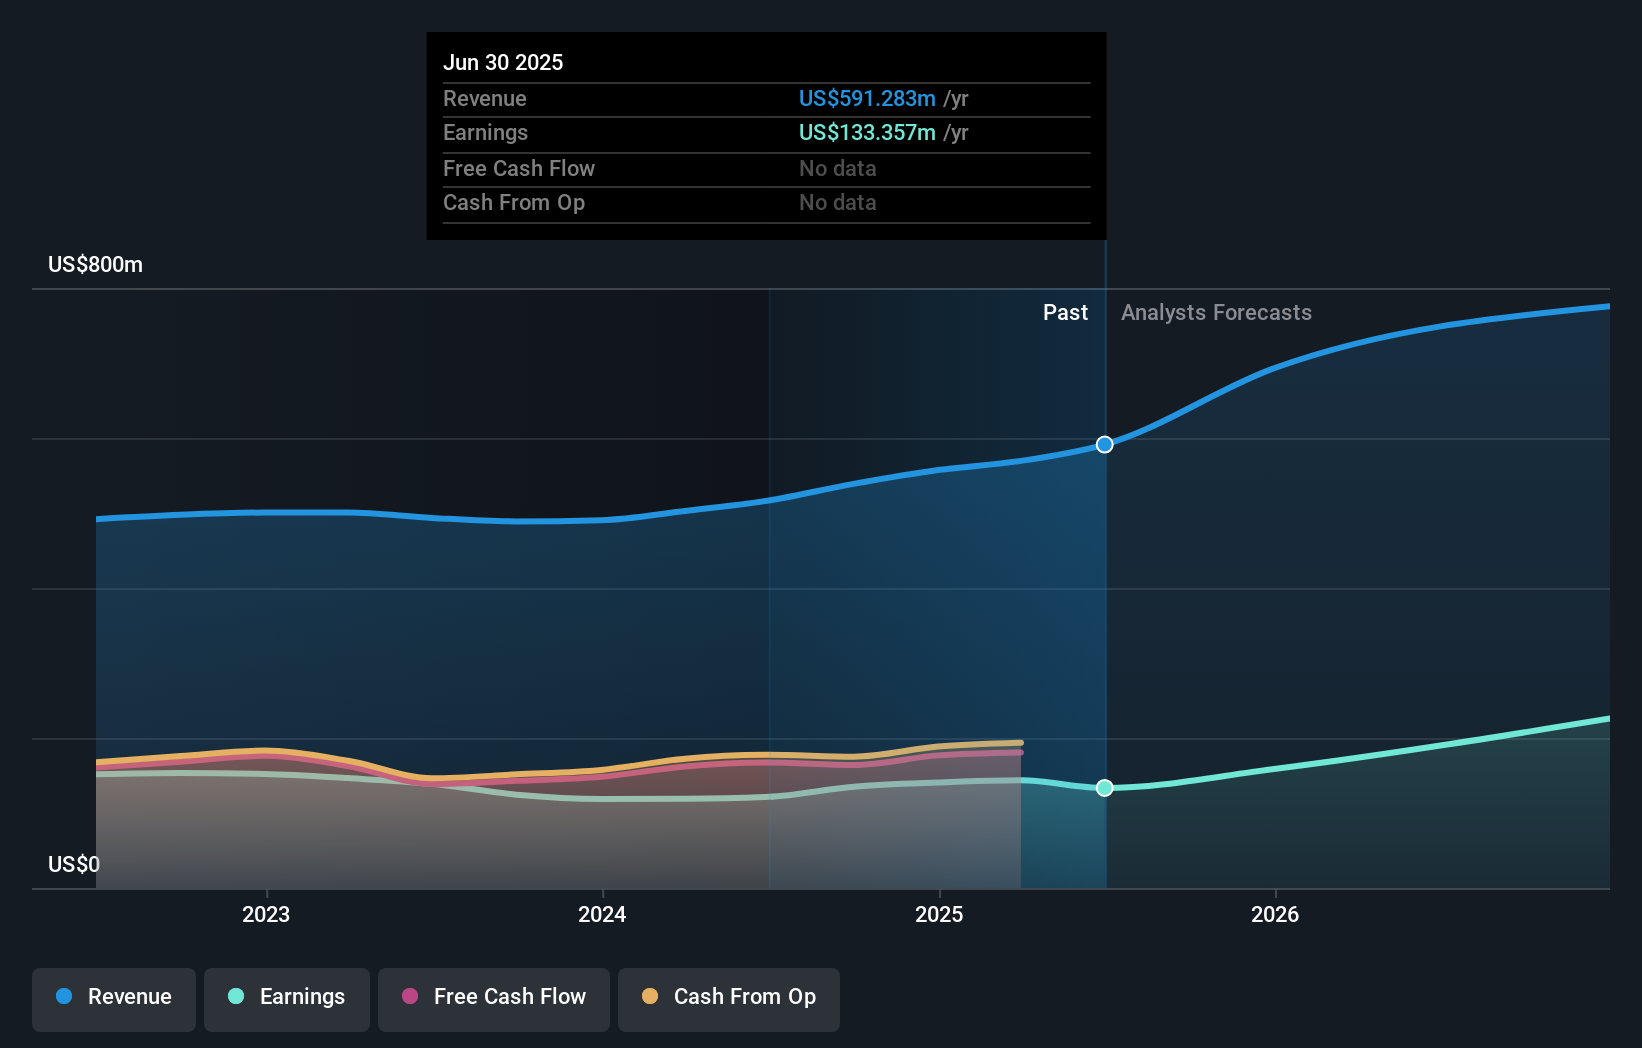Switch to the Analysts Forecasts section
The height and width of the screenshot is (1048, 1642).
[1216, 312]
